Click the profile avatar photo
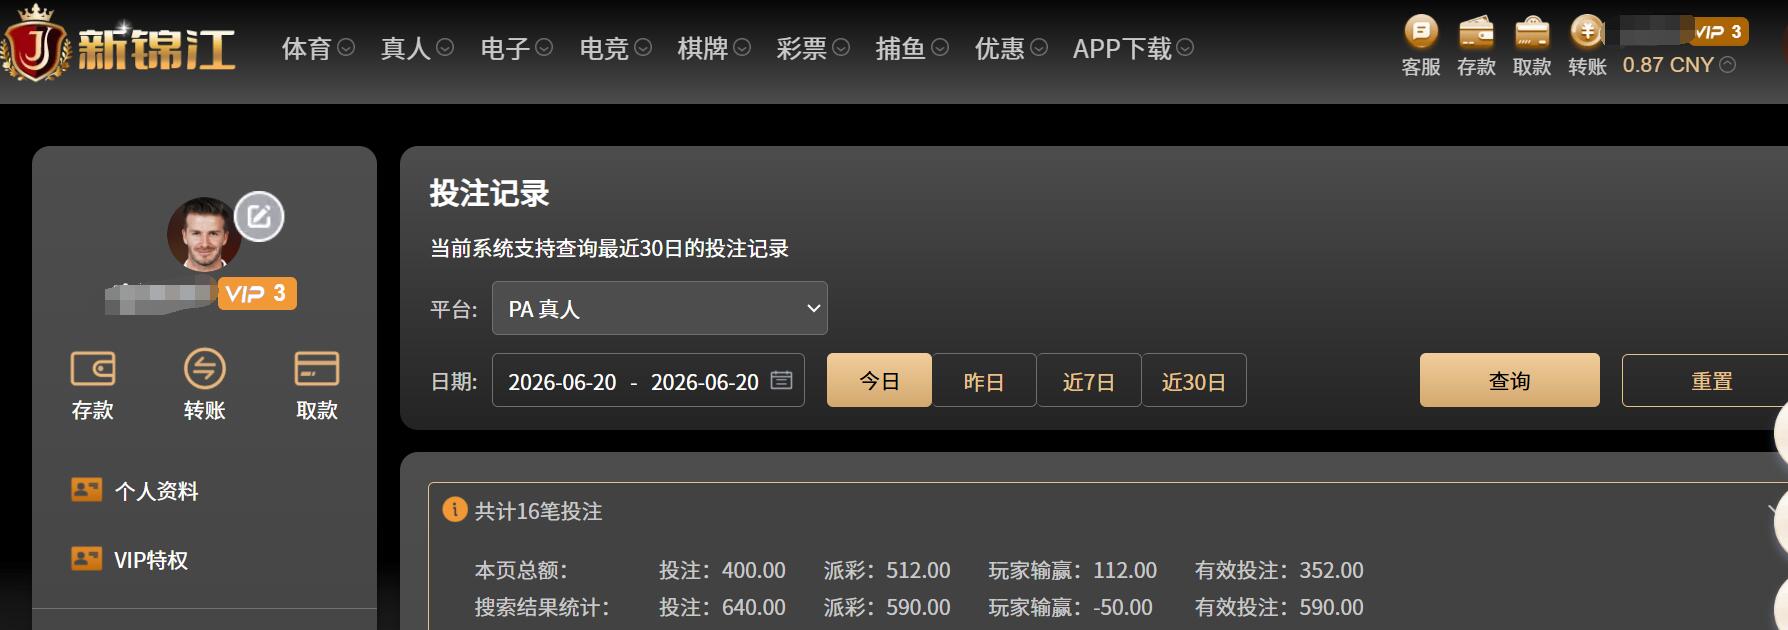The height and width of the screenshot is (630, 1788). click(204, 233)
